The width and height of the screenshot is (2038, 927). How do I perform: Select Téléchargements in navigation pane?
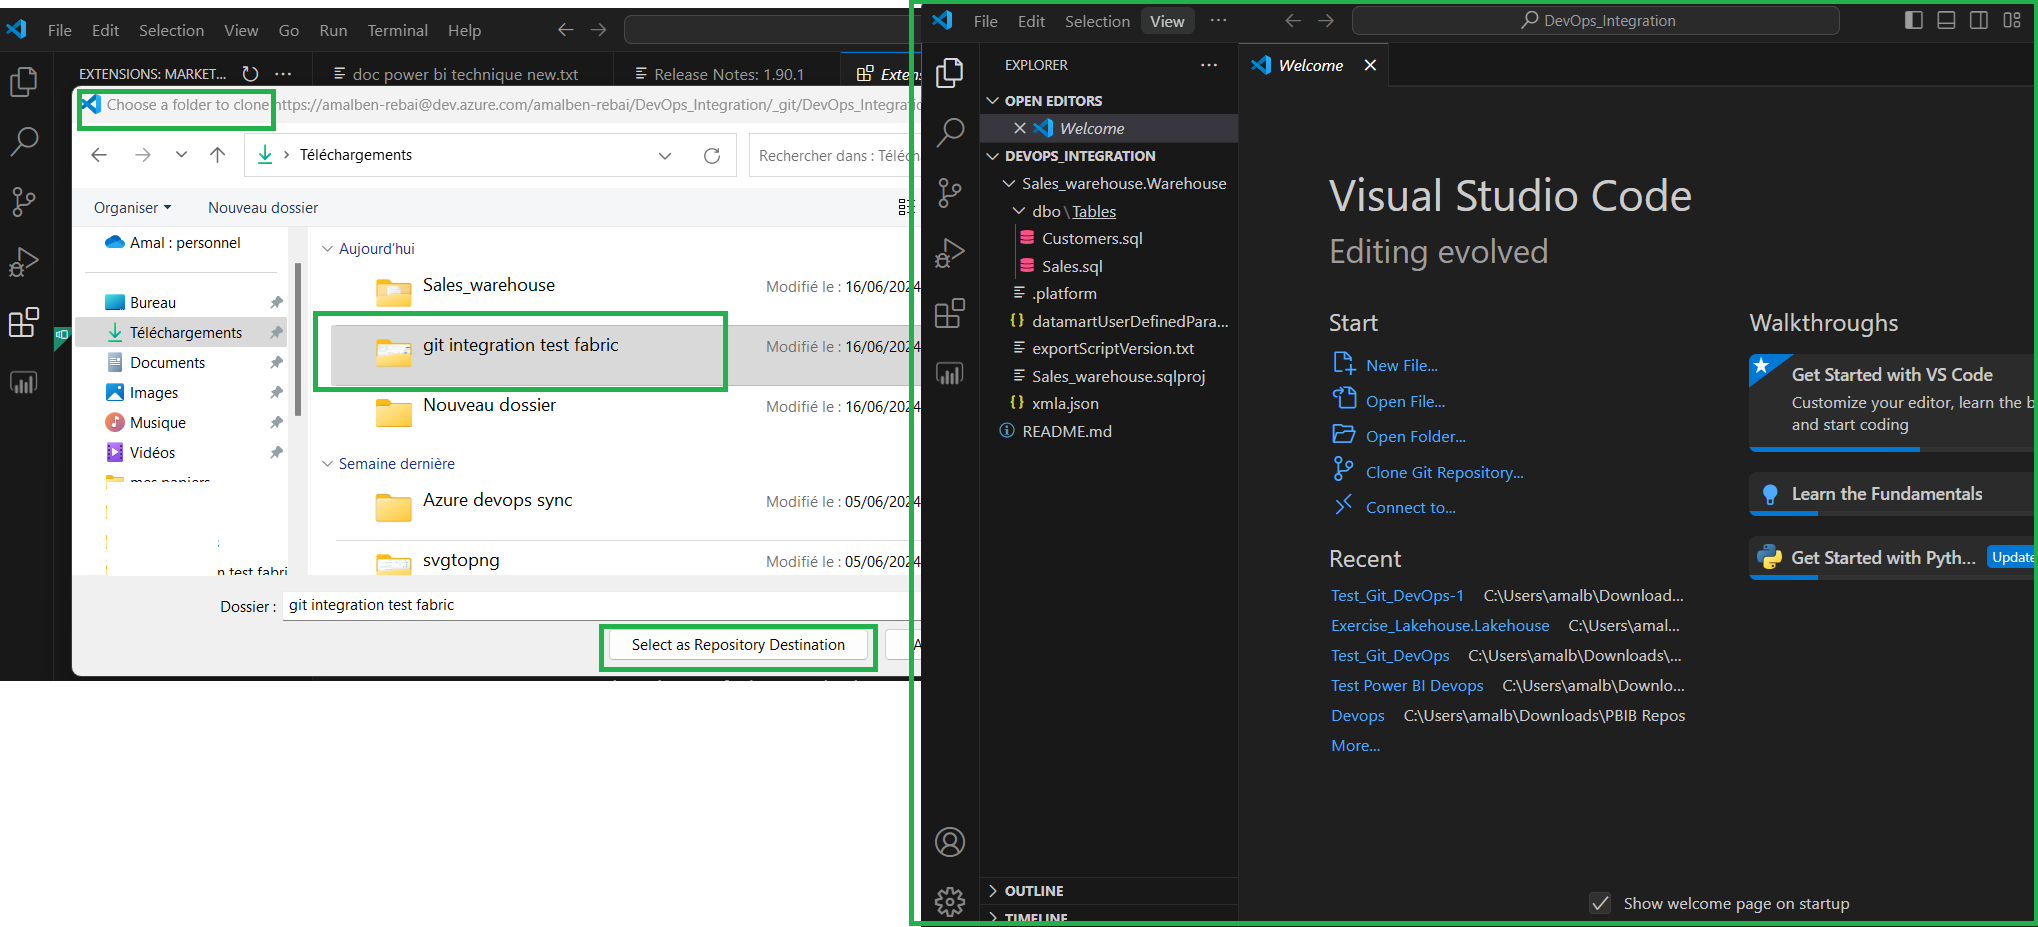pyautogui.click(x=180, y=332)
